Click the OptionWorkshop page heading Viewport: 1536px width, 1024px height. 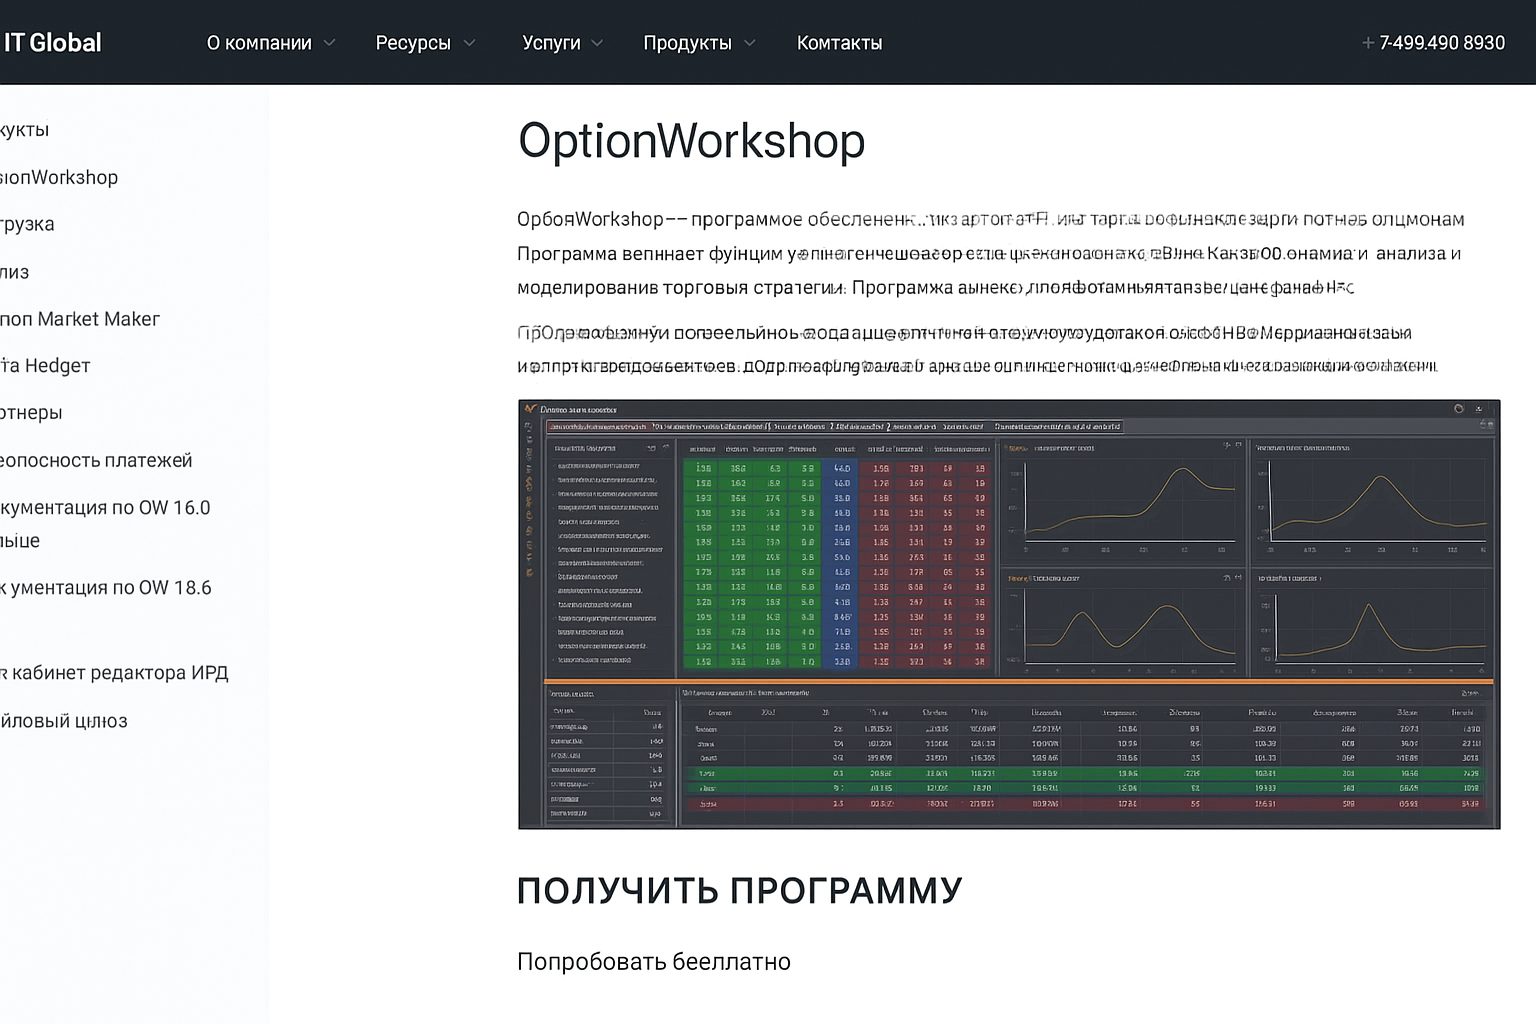[691, 141]
